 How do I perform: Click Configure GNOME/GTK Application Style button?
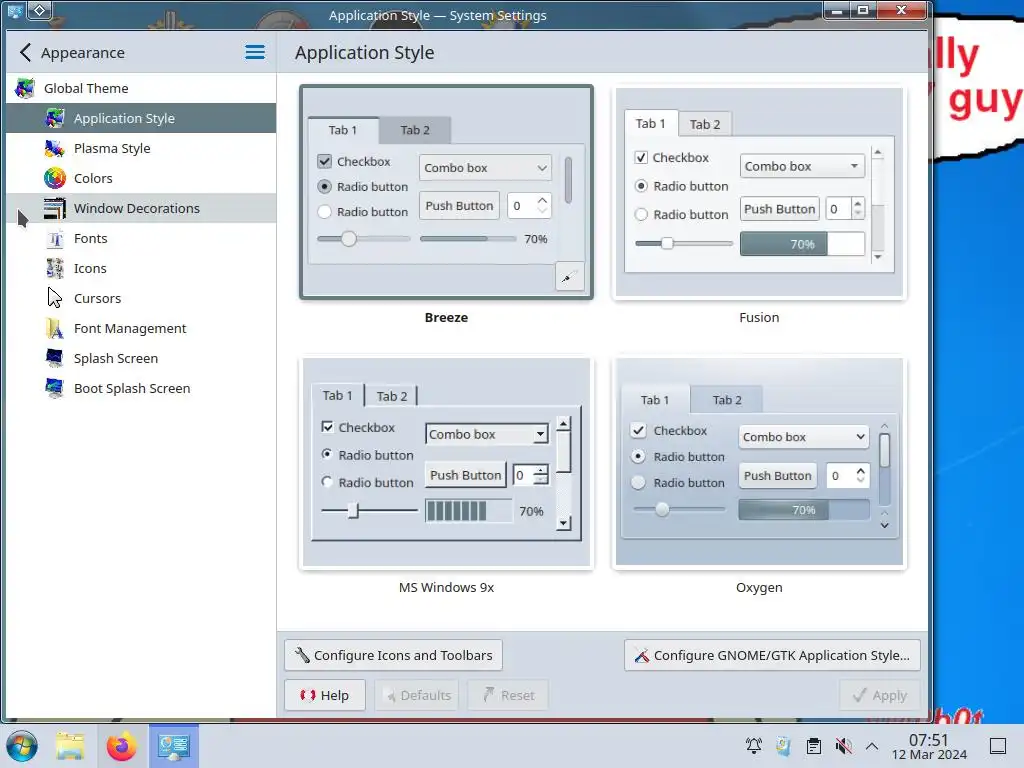tap(772, 655)
